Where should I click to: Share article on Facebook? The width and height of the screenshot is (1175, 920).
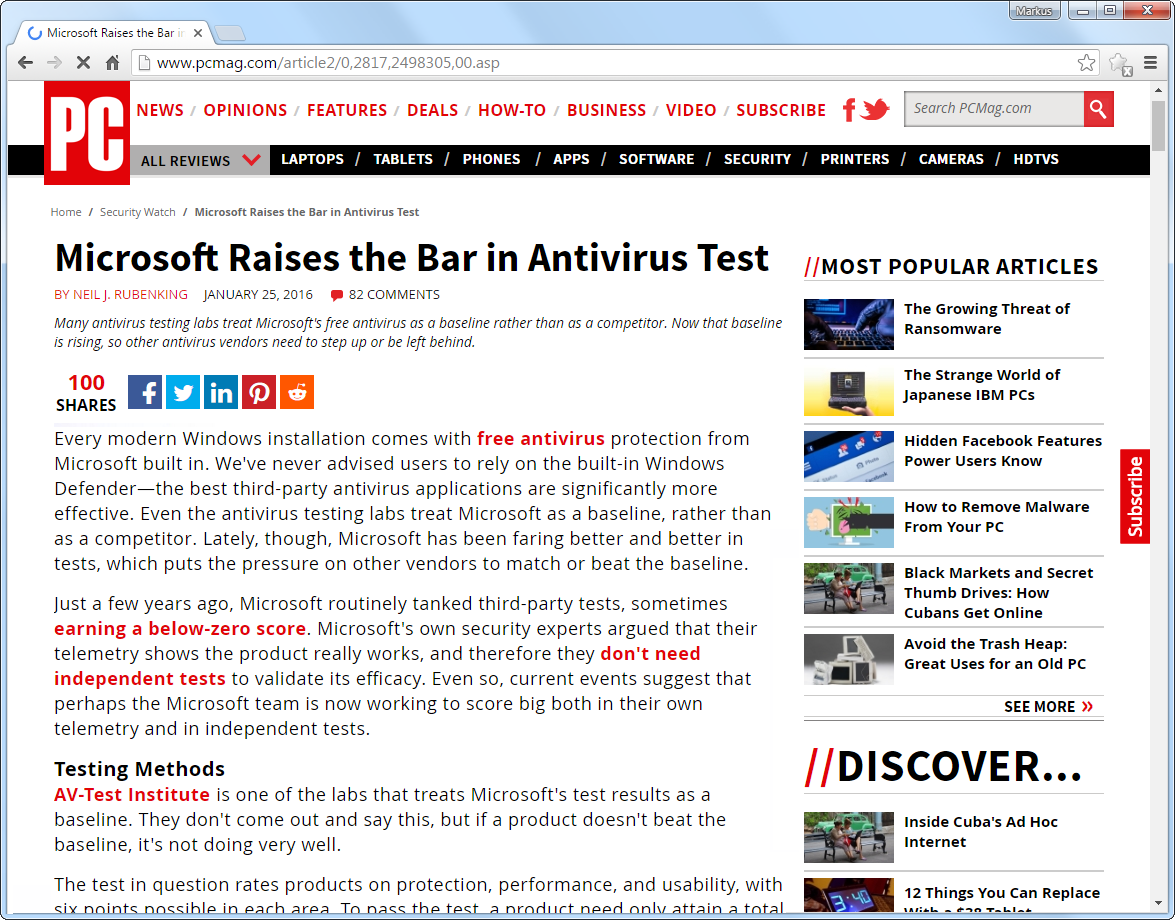click(145, 392)
